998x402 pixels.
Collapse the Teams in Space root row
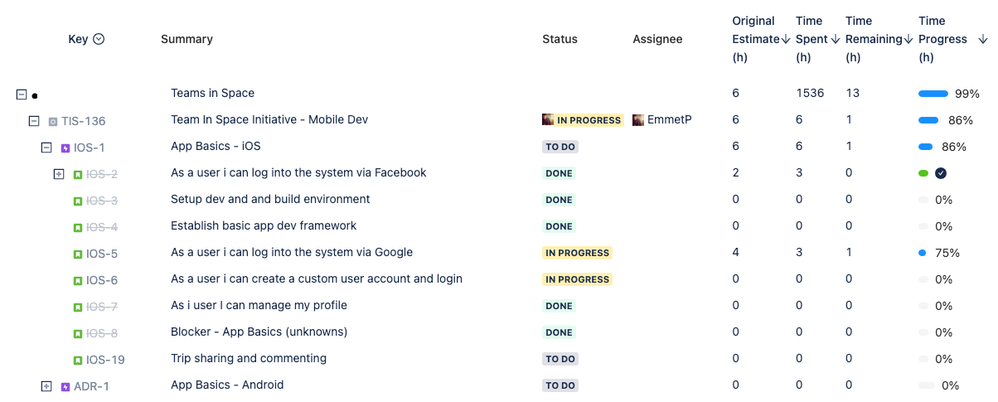pyautogui.click(x=21, y=95)
